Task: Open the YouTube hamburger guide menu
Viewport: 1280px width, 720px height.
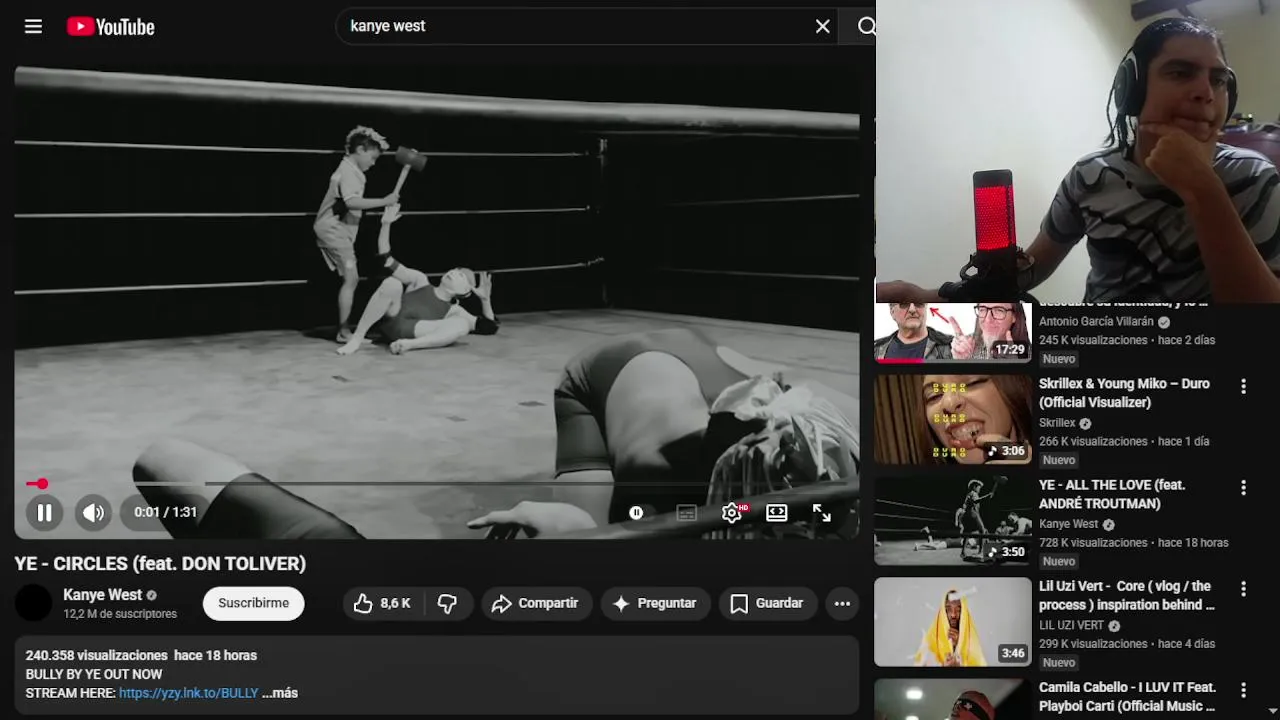Action: (x=33, y=27)
